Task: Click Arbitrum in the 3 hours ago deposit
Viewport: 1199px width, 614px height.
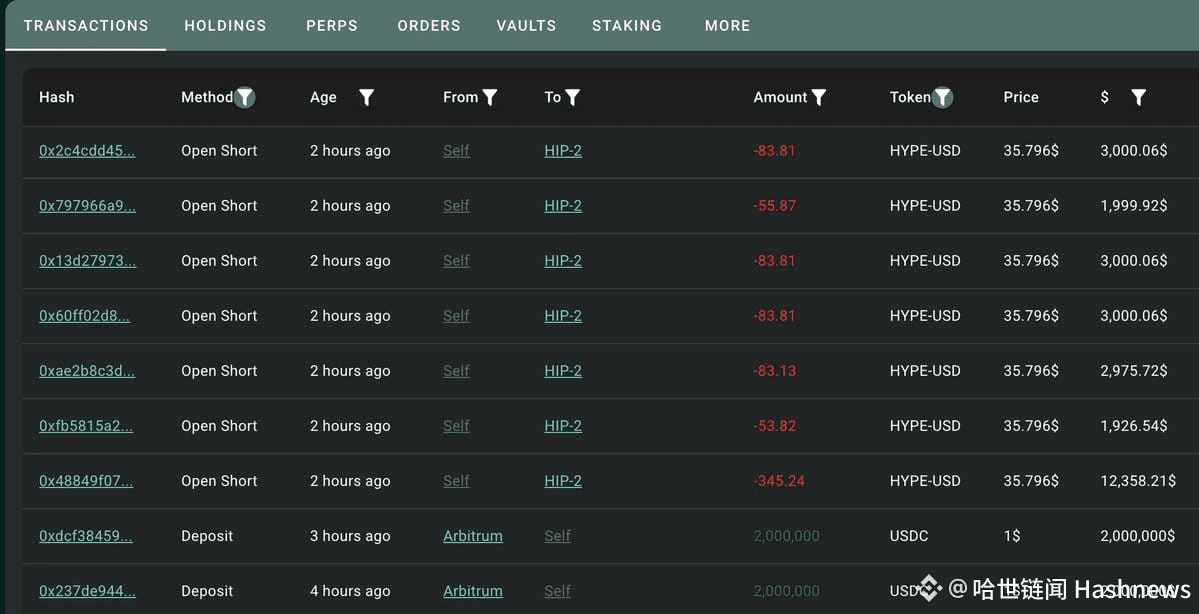Action: [x=473, y=536]
